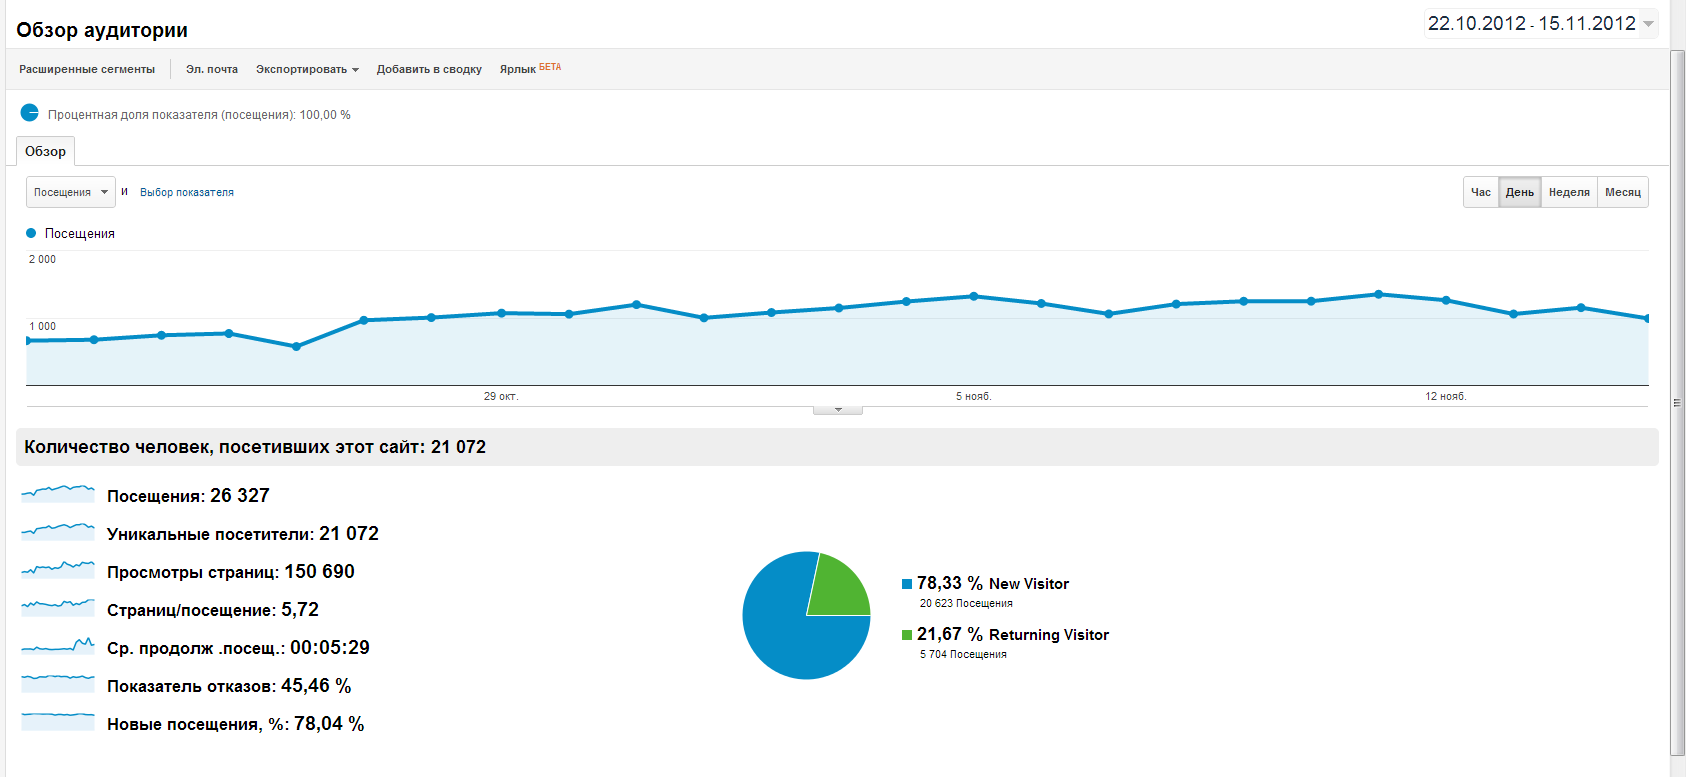This screenshot has height=777, width=1686.
Task: Select the Неделя time interval
Action: click(1568, 192)
